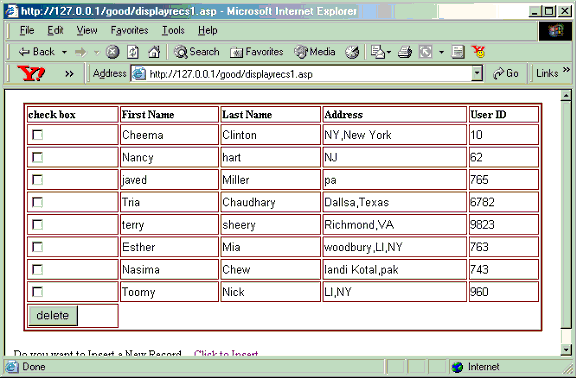Click the Discuss icon in toolbar
Screen dimensions: 579x380
458,52
